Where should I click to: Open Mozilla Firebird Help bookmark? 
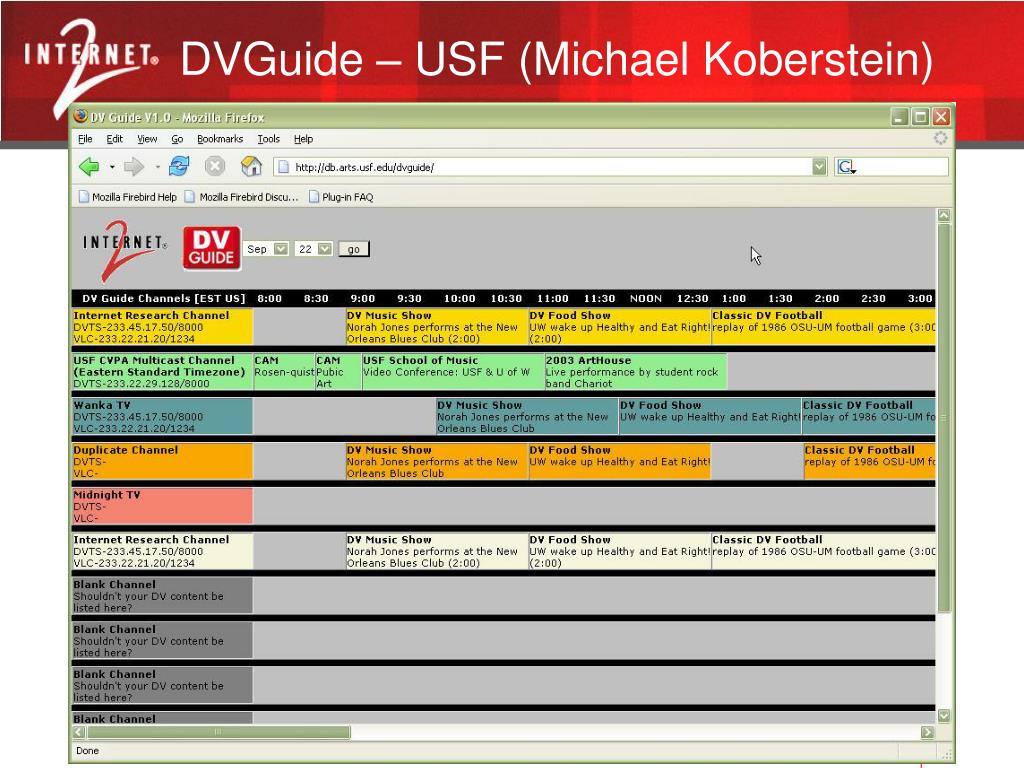[x=127, y=197]
